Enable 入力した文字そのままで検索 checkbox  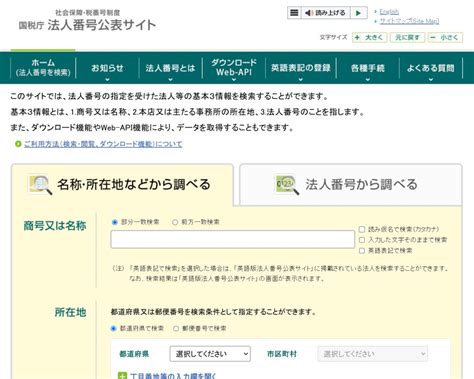[x=362, y=240]
